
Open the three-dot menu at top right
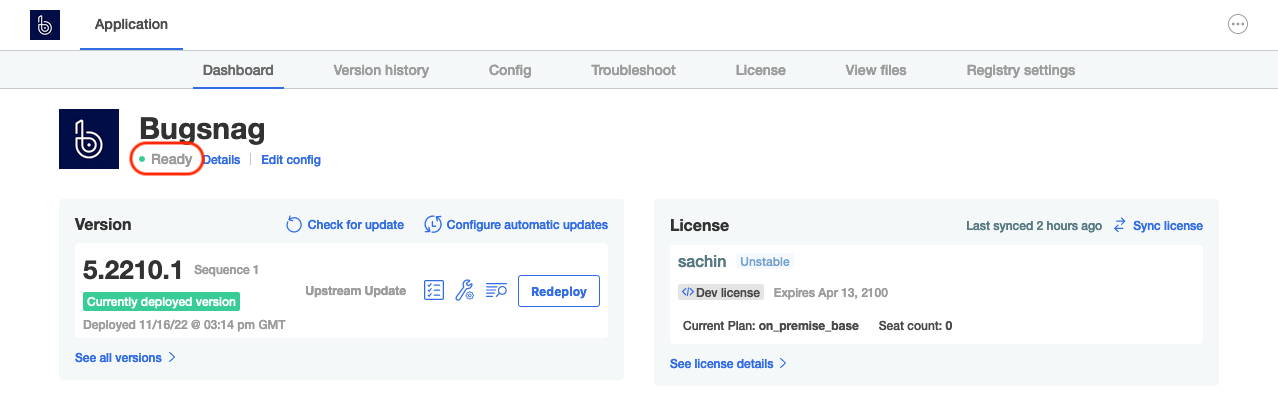(1238, 25)
